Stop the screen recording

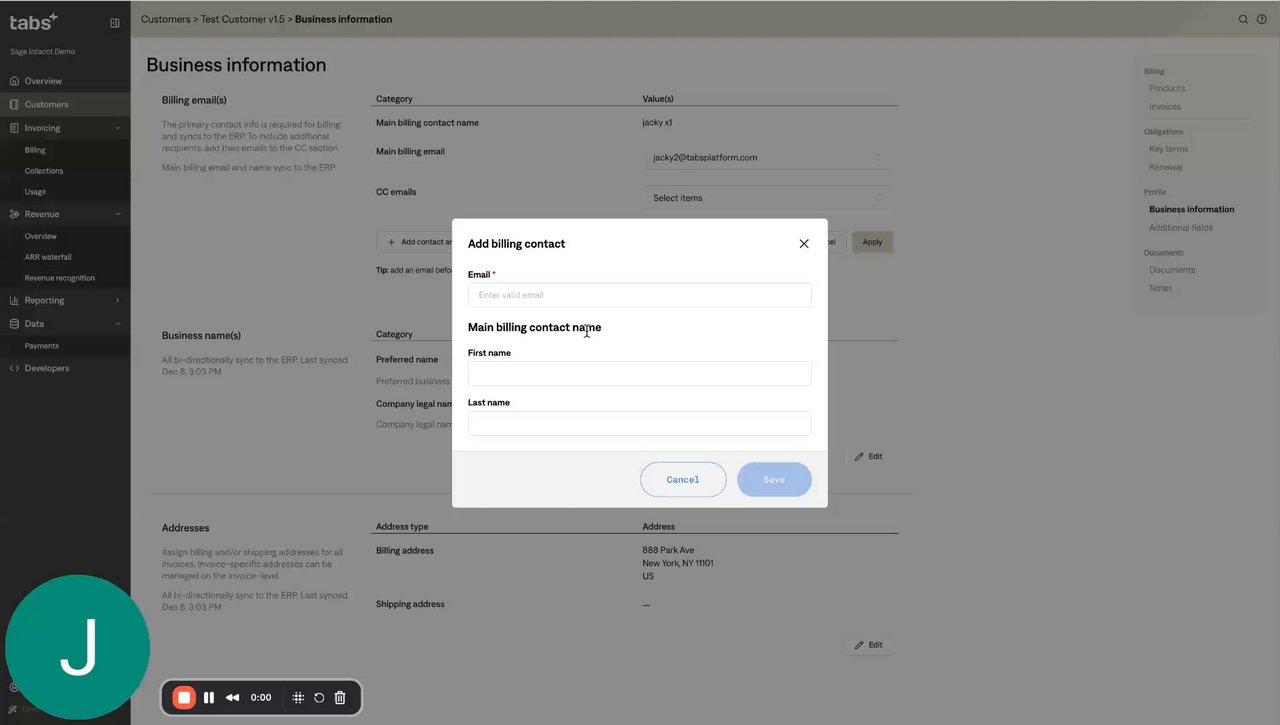184,698
